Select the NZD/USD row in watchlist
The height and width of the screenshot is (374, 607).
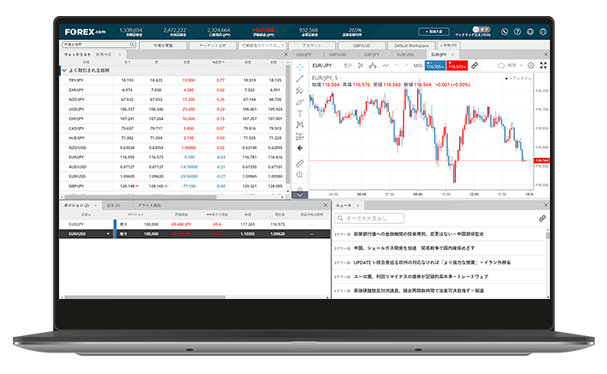173,148
